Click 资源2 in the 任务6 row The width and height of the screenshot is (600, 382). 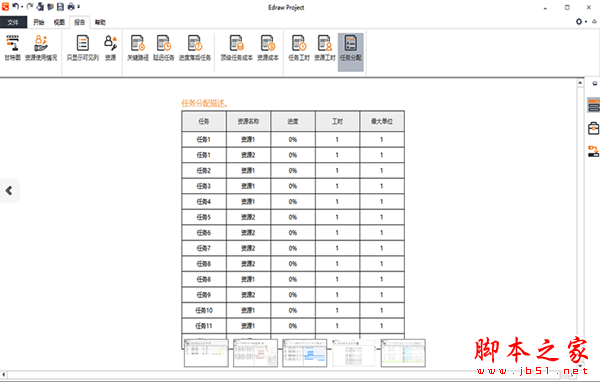point(248,233)
